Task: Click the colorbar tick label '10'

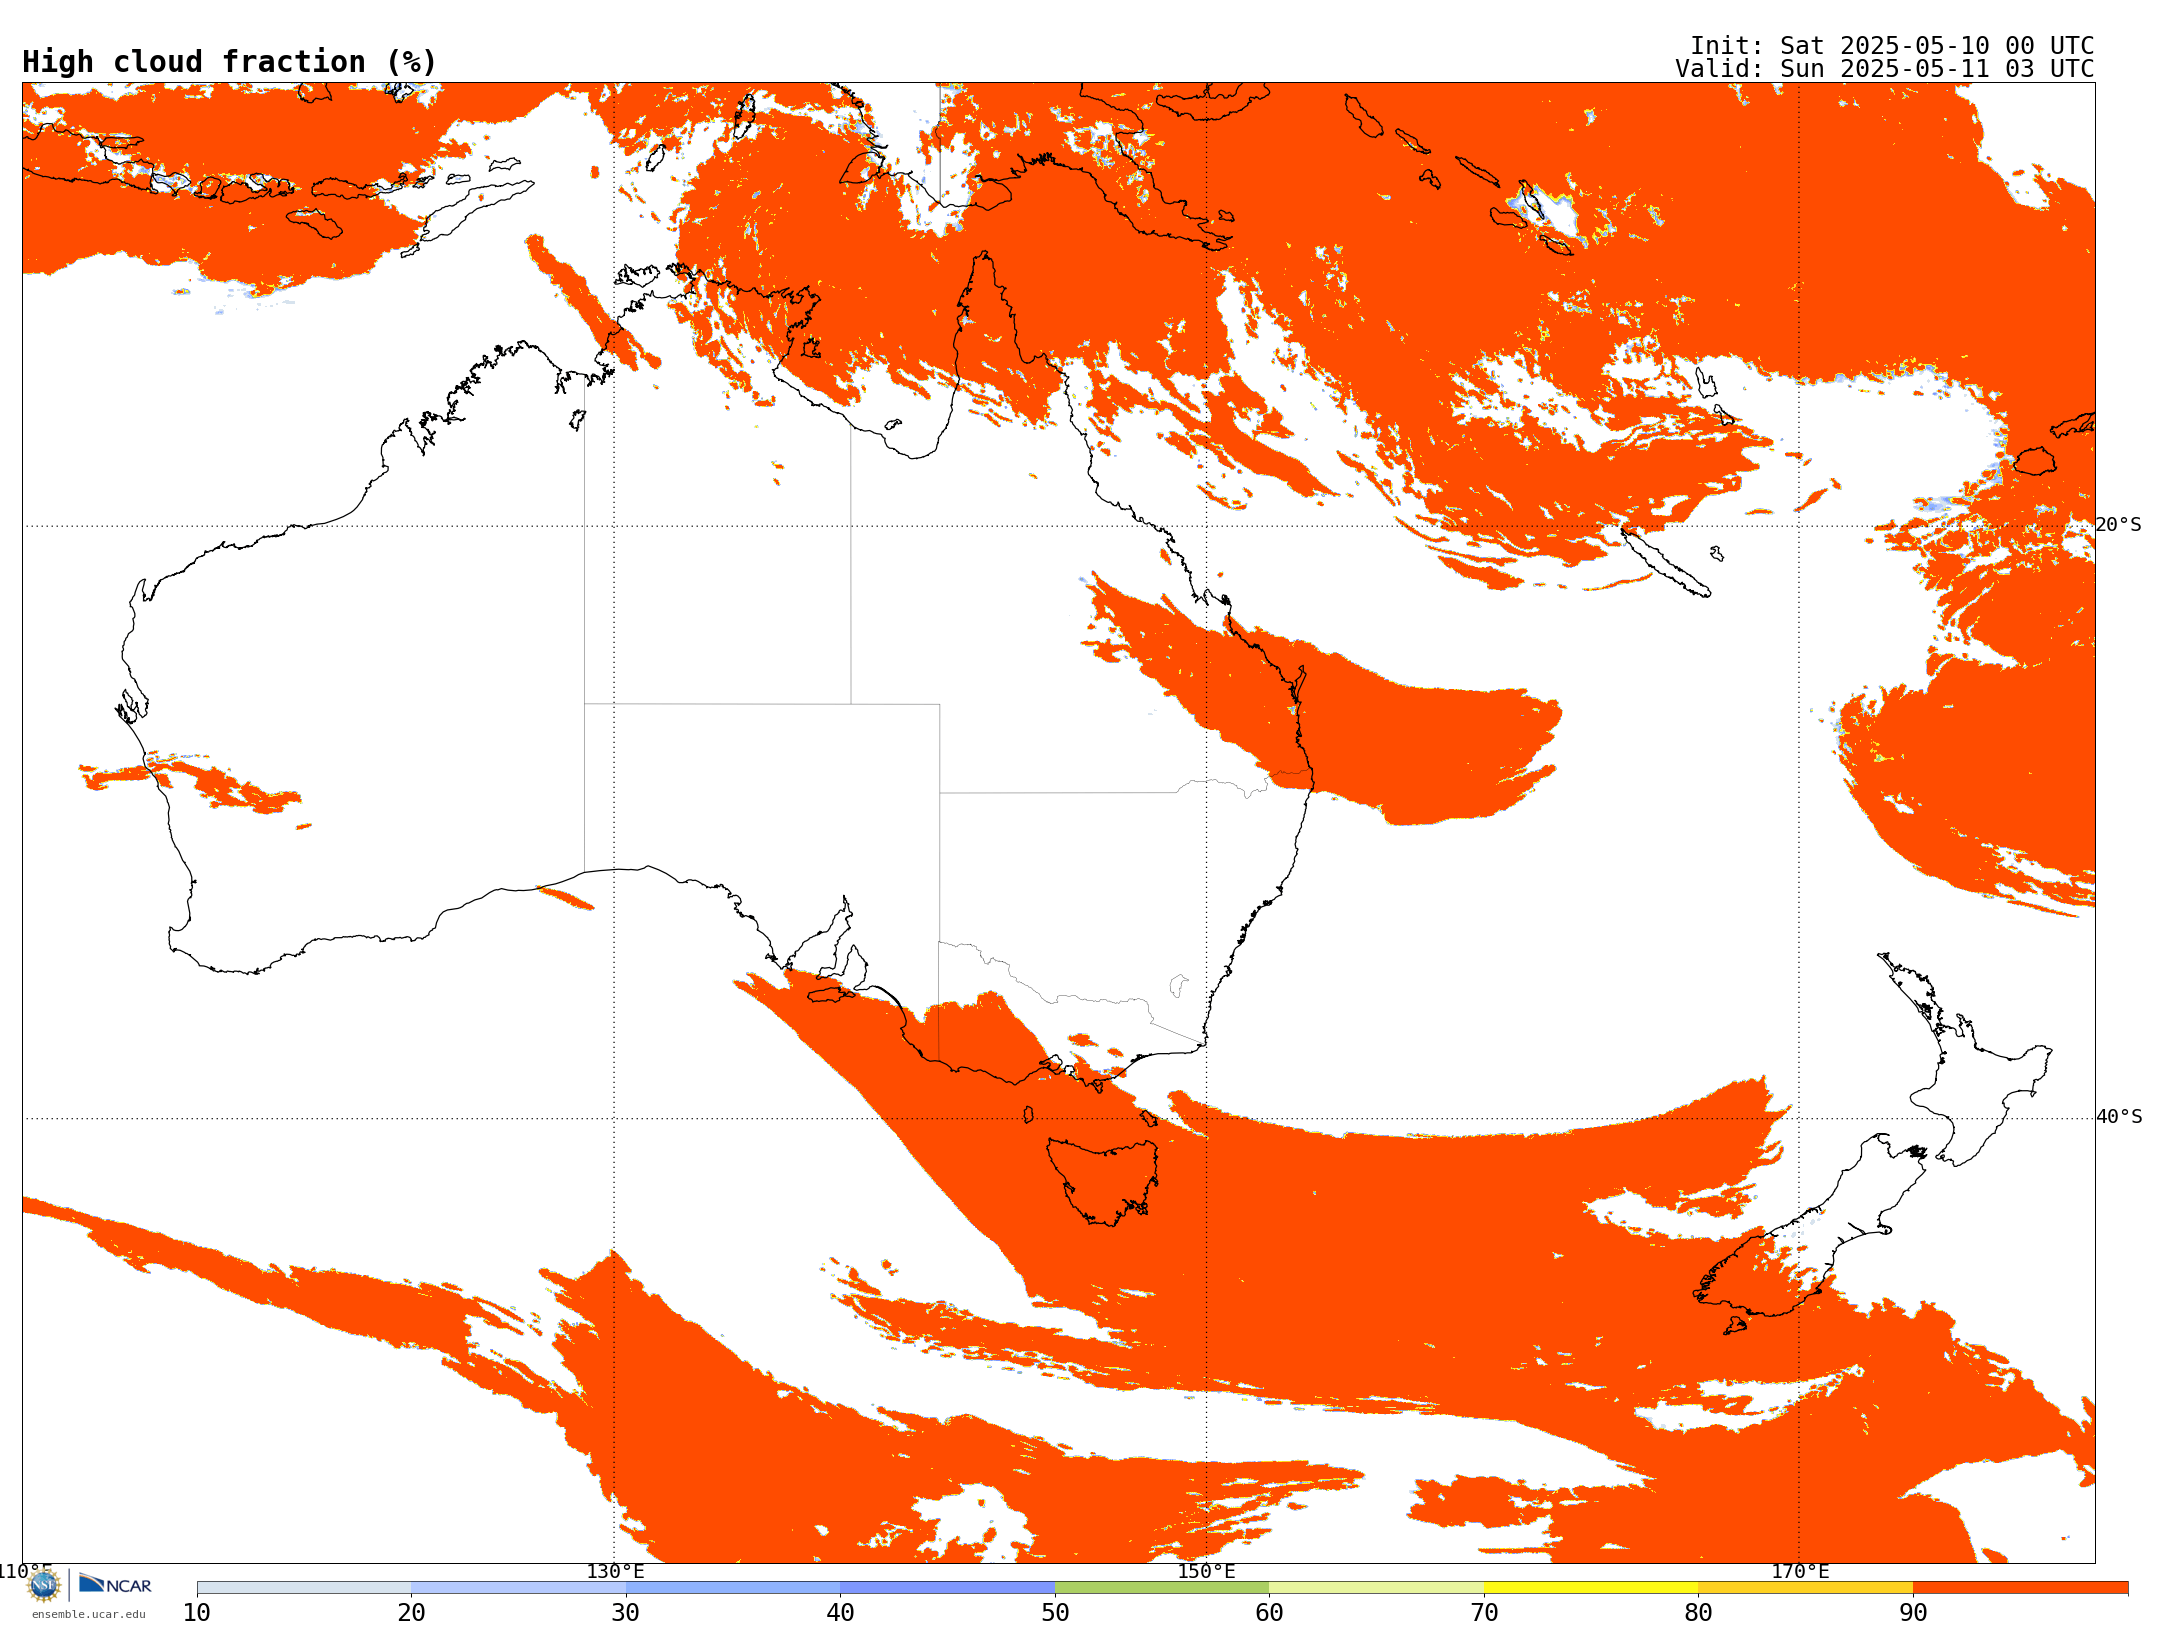Action: coord(197,1613)
